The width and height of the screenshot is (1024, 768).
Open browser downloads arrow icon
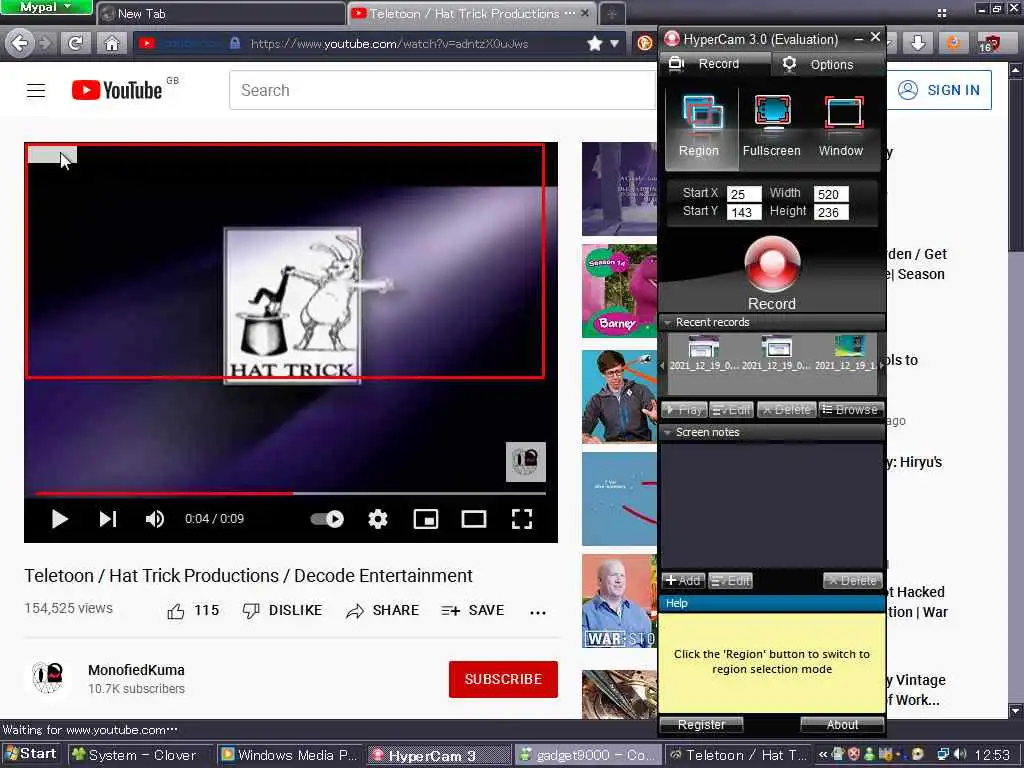click(x=918, y=43)
